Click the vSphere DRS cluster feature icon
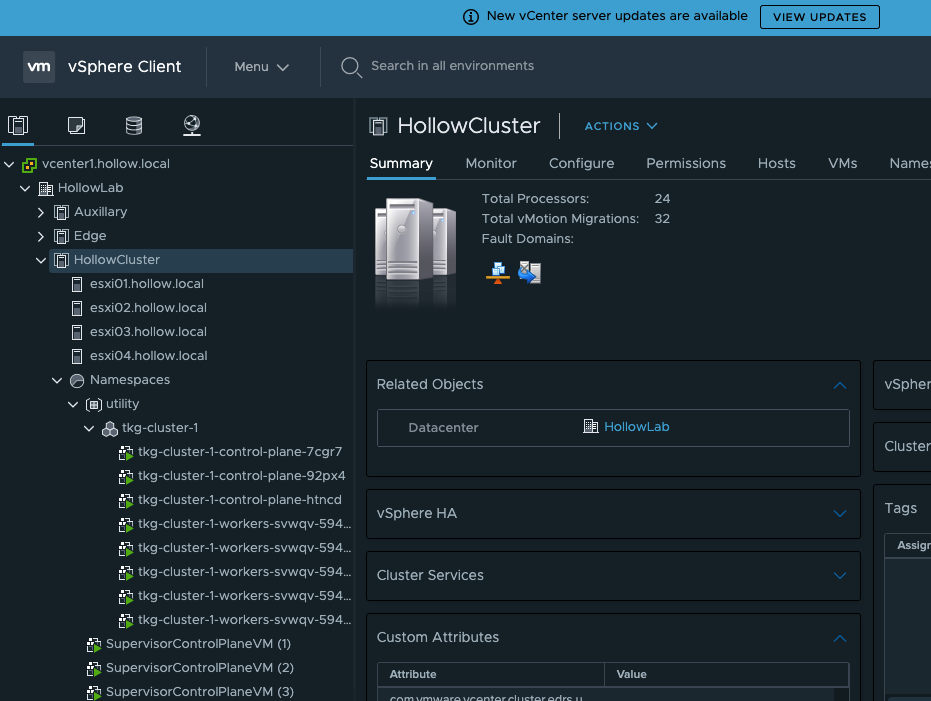 [497, 272]
